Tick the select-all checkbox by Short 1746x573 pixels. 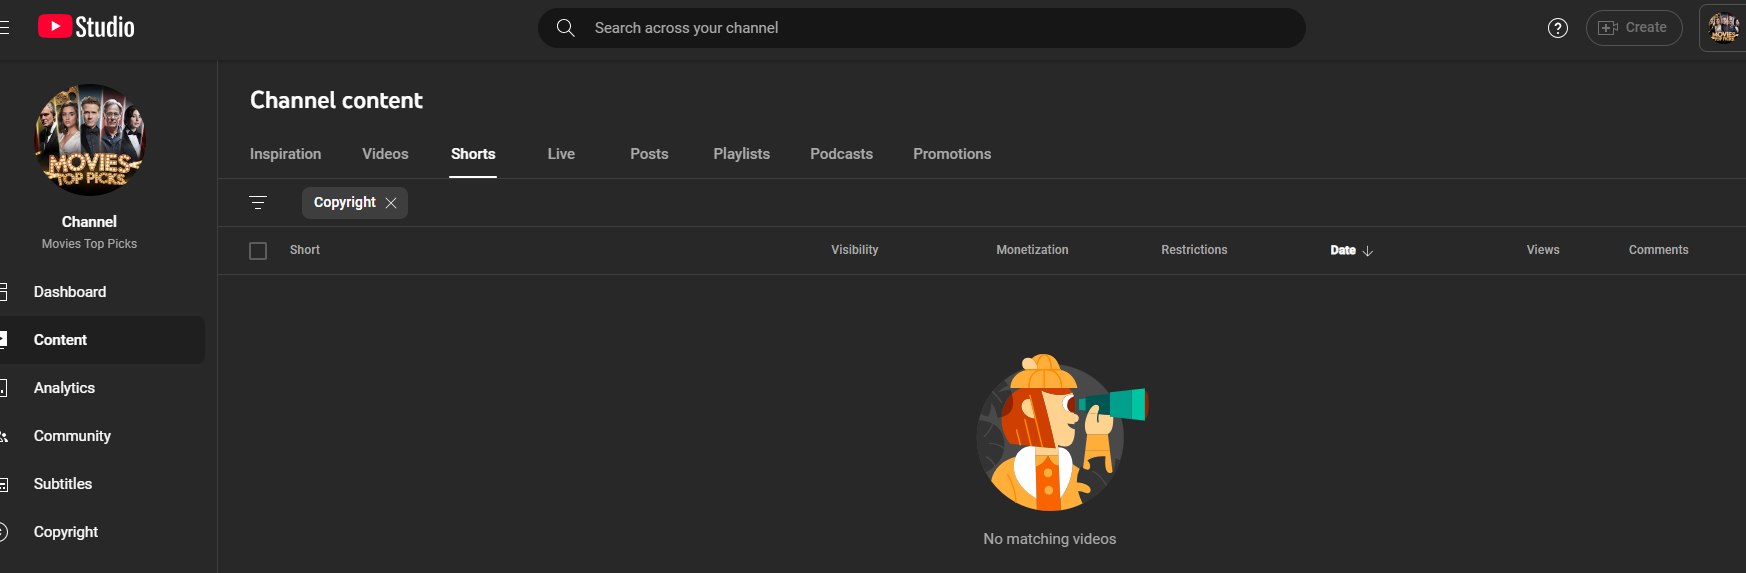click(x=258, y=251)
